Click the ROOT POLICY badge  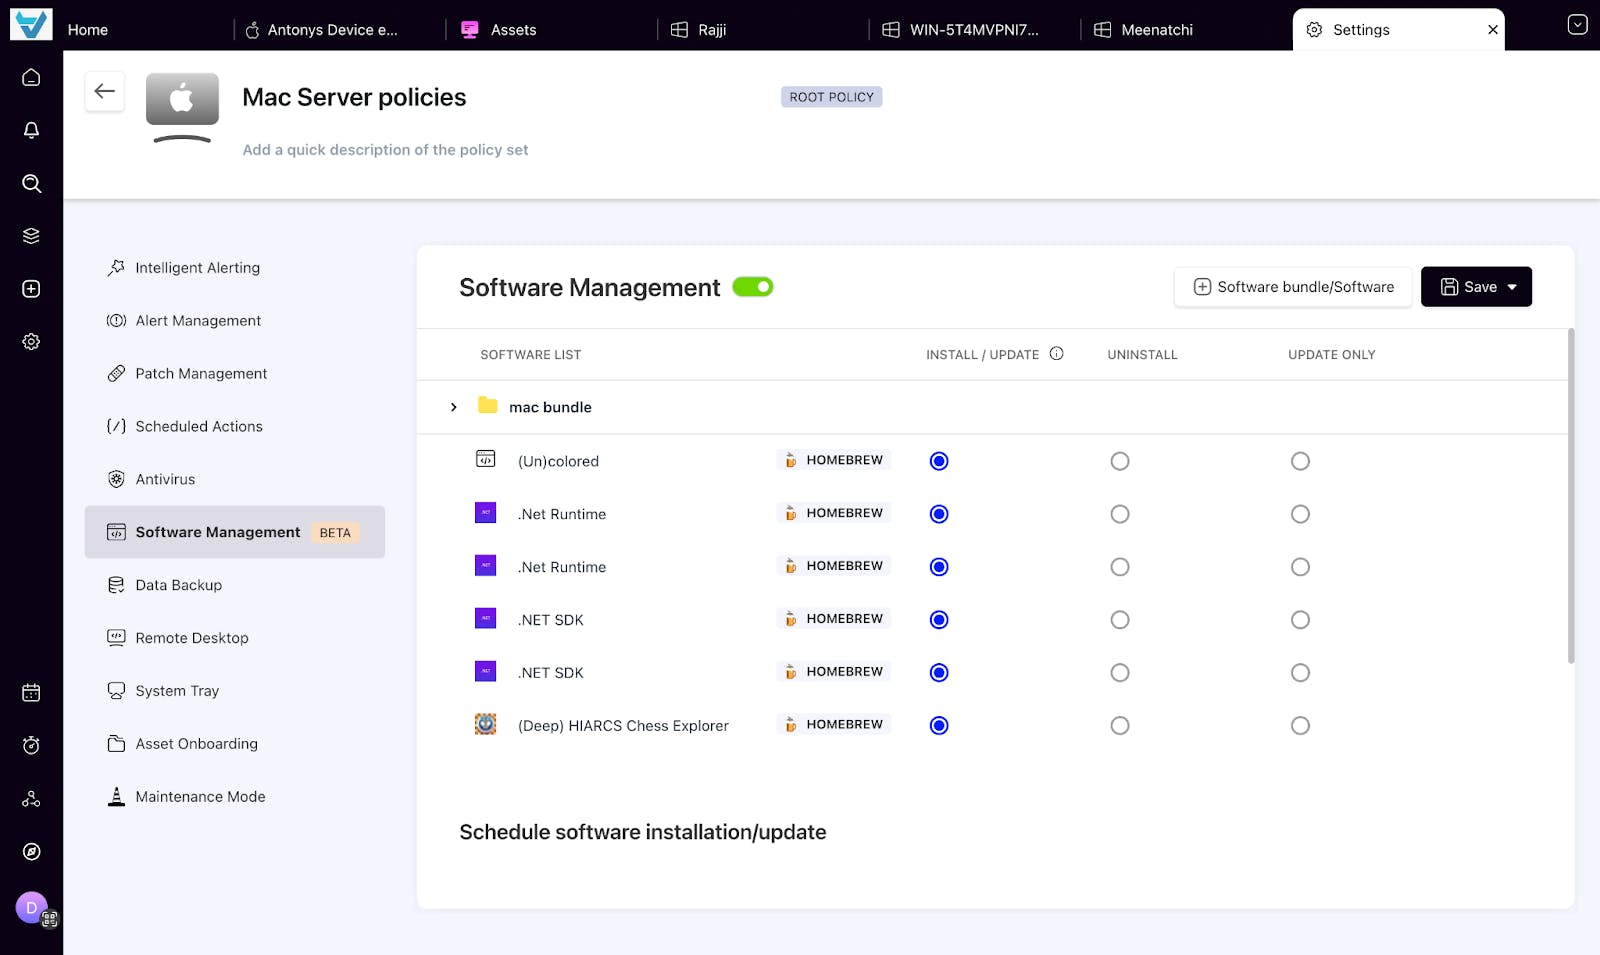(831, 97)
